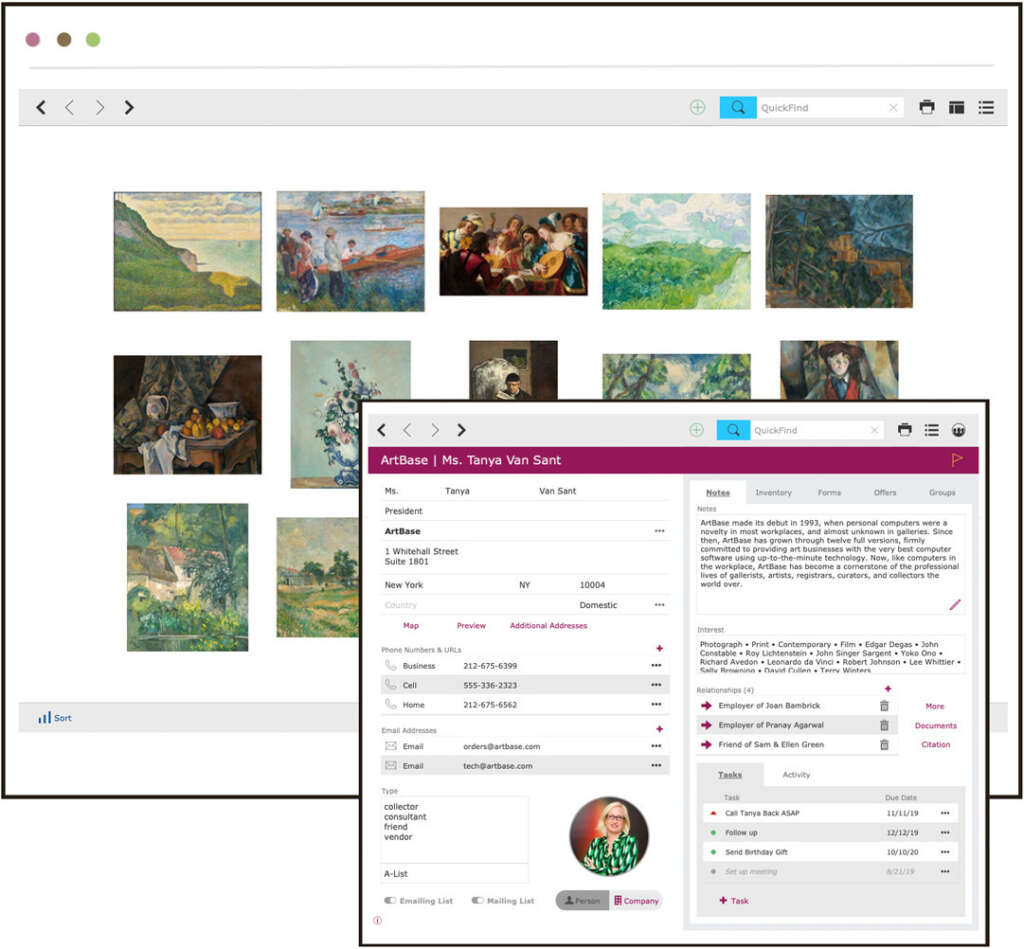Open options menu for the ArtBase company field
The width and height of the screenshot is (1024, 949).
point(660,531)
